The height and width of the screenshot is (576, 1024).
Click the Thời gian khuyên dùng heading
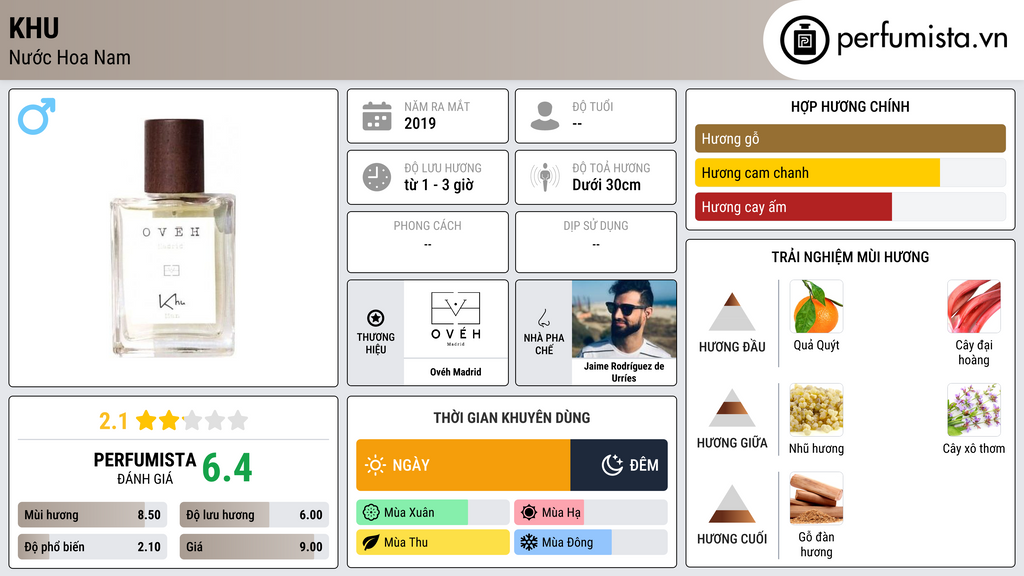[512, 418]
